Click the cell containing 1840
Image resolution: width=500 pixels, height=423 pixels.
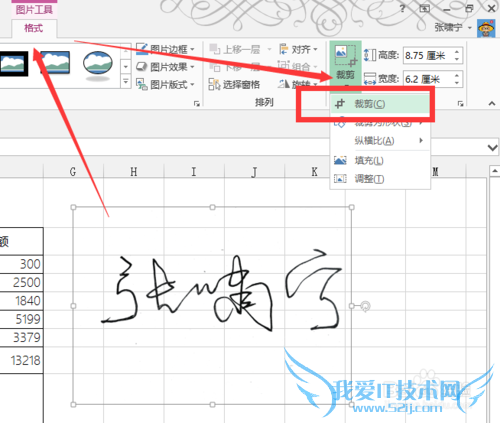click(21, 301)
